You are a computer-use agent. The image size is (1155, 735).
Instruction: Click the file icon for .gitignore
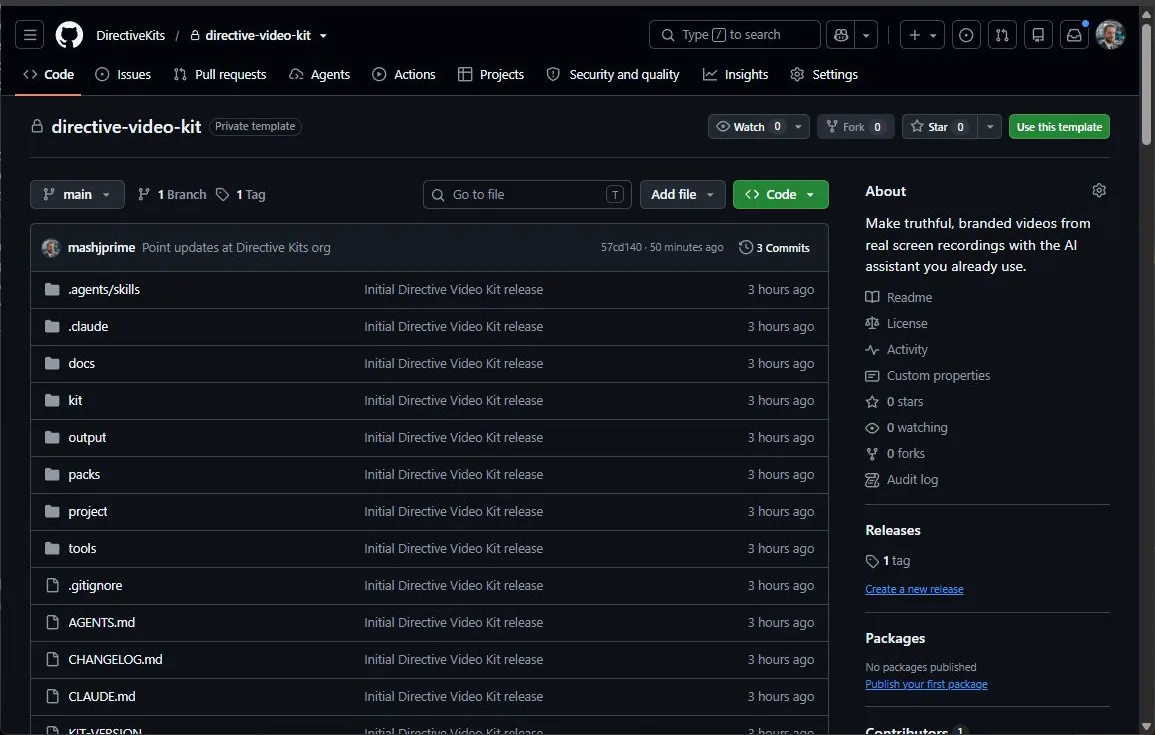click(x=52, y=585)
